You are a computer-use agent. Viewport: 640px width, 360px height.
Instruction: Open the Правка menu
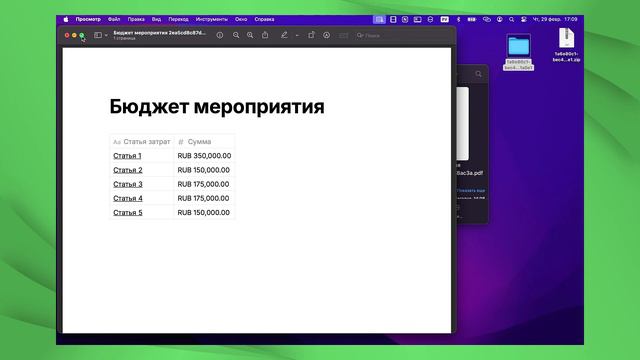(x=136, y=19)
